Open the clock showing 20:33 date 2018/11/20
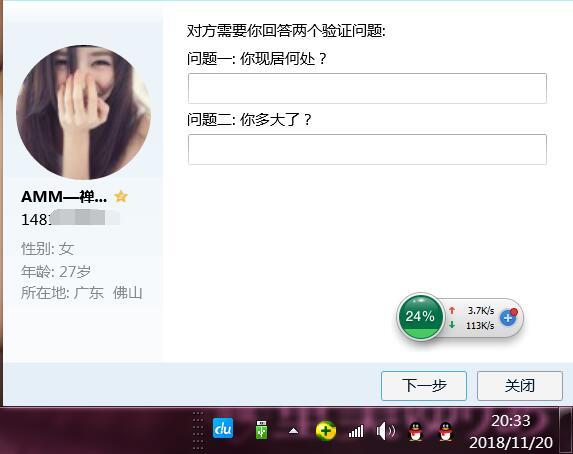Image resolution: width=573 pixels, height=454 pixels. (511, 432)
